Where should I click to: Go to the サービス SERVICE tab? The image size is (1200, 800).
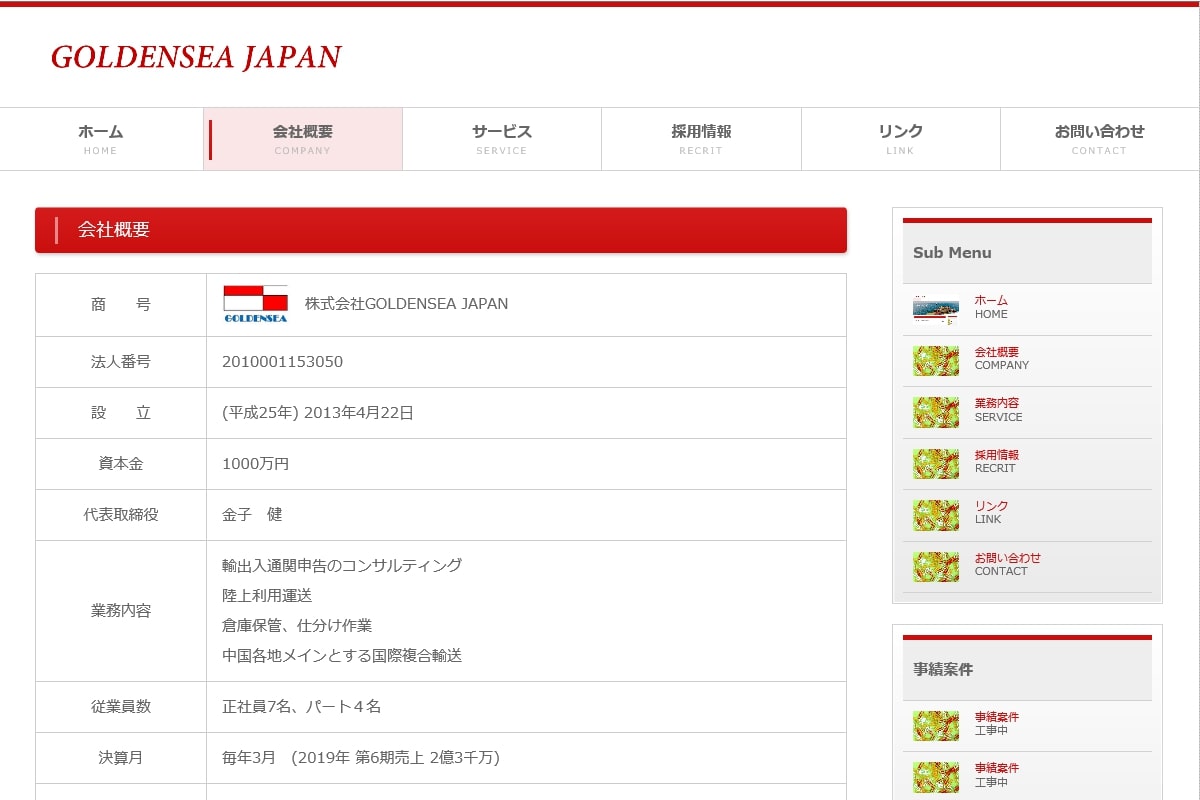pyautogui.click(x=502, y=139)
